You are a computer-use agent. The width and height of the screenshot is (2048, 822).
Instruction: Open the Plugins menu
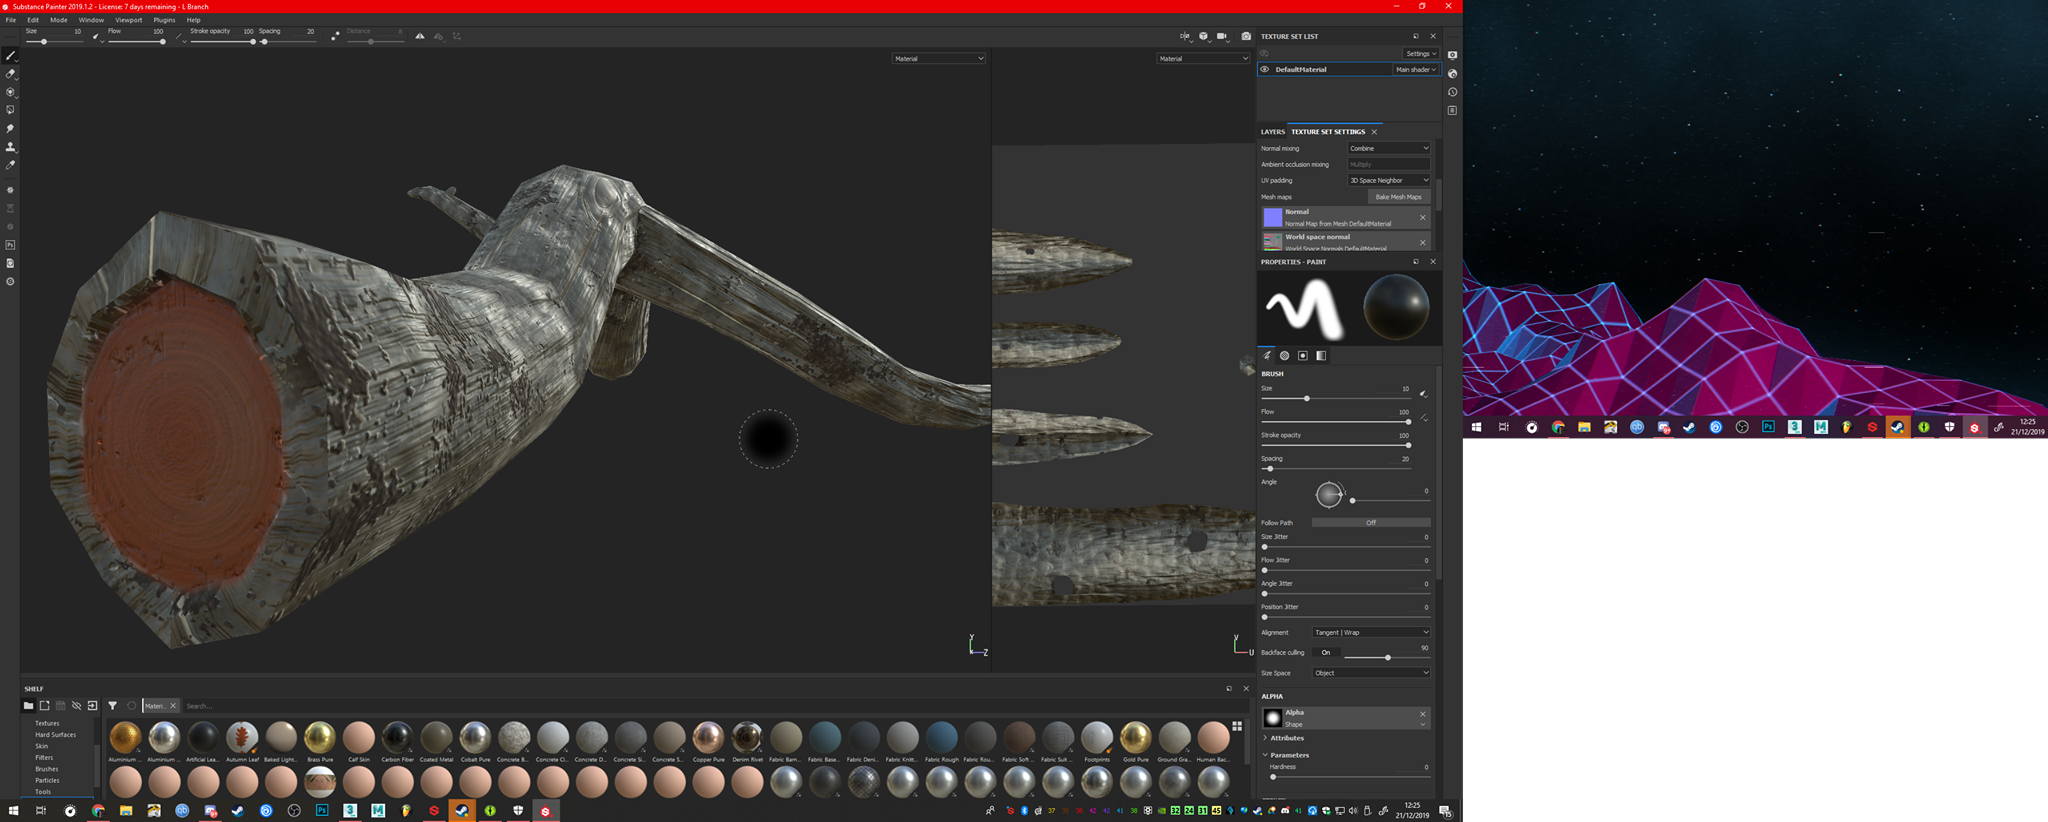point(164,20)
